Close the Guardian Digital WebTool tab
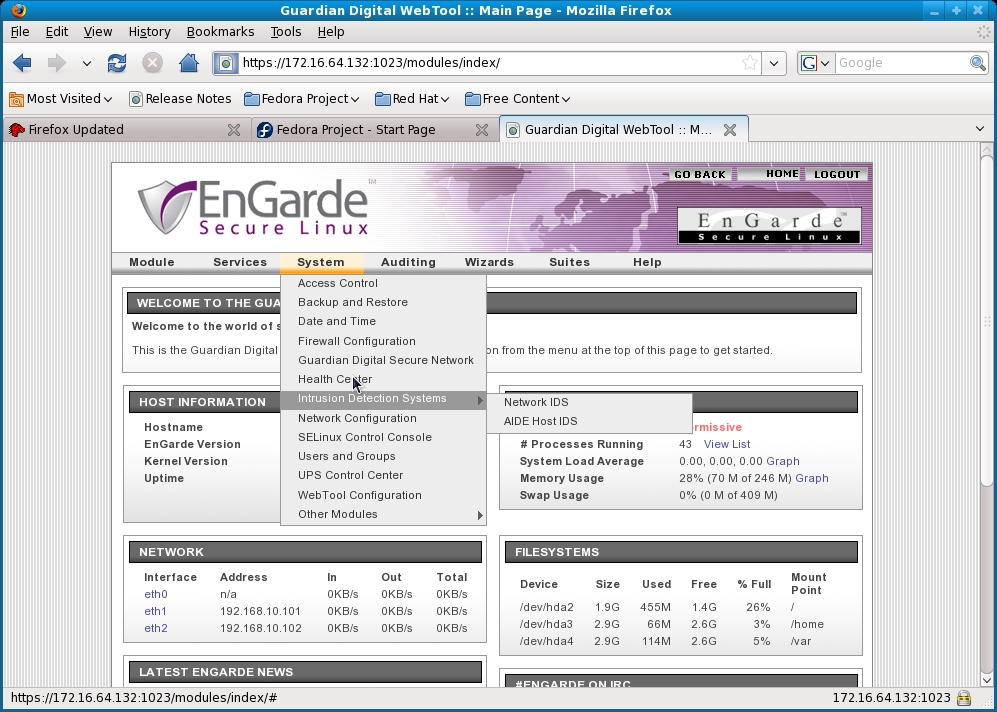Screen dimensions: 997x712 730,130
